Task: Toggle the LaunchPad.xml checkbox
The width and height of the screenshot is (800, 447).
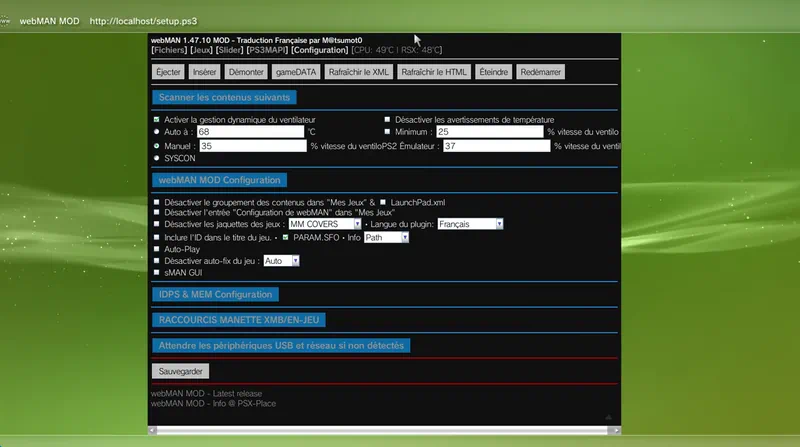Action: [x=383, y=202]
